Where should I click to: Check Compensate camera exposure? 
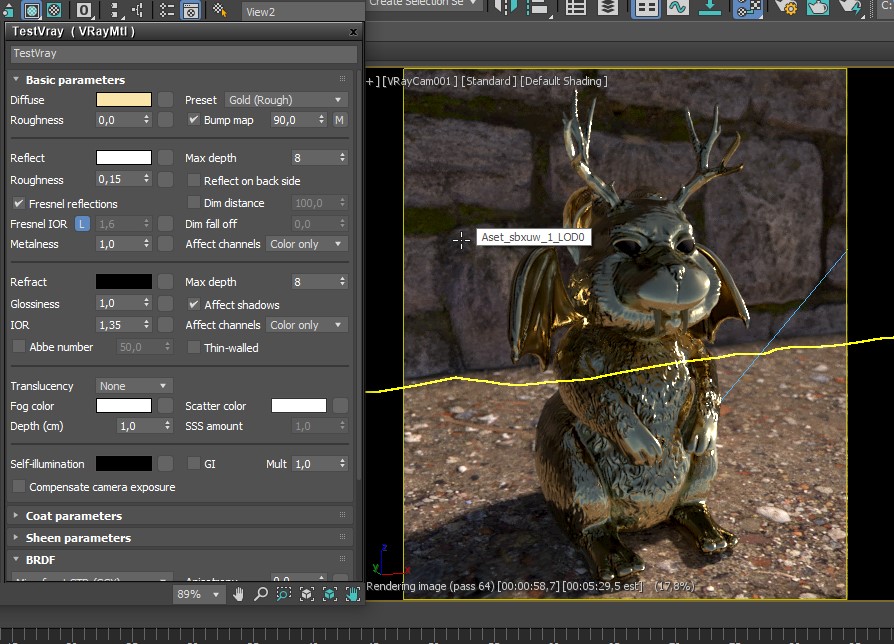point(19,487)
